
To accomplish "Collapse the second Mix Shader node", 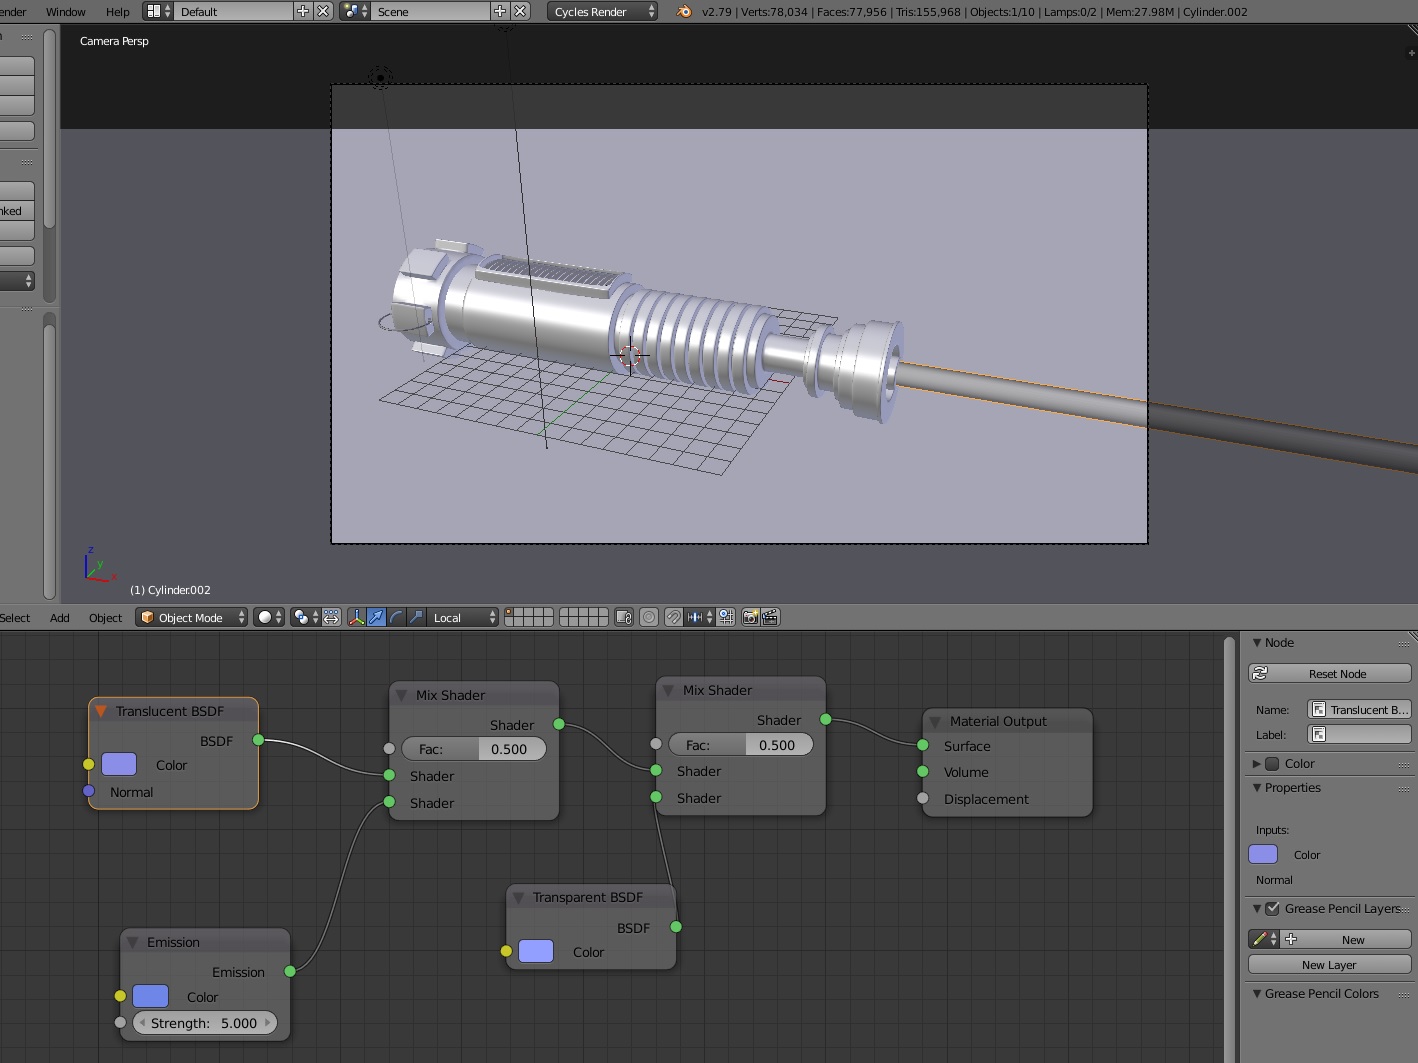I will click(668, 690).
